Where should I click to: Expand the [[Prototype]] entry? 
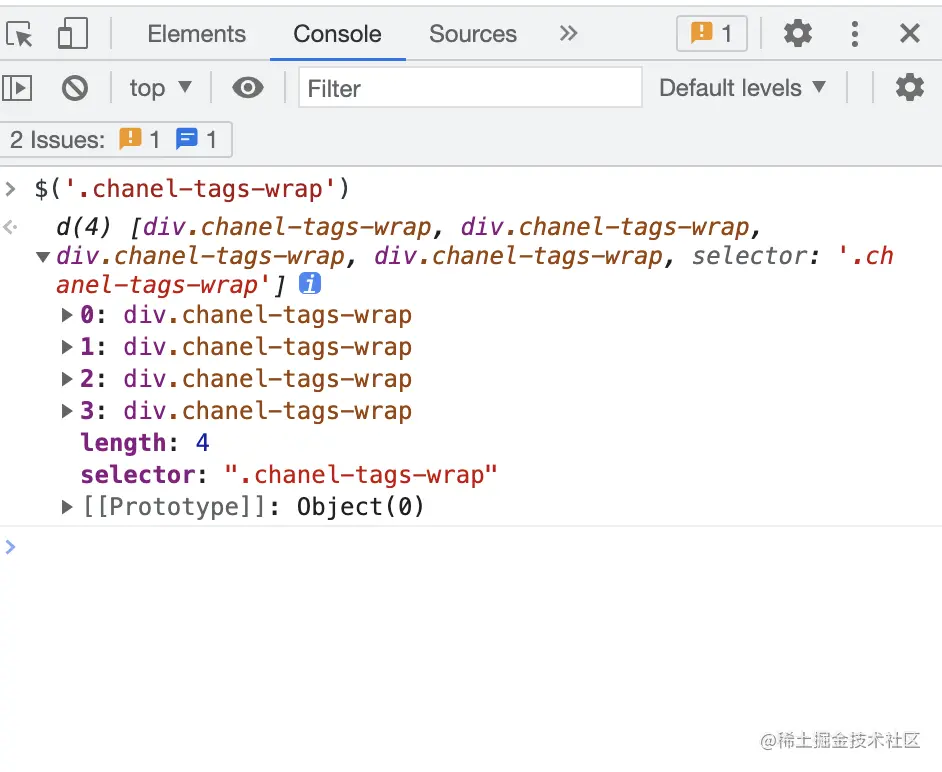pyautogui.click(x=67, y=507)
